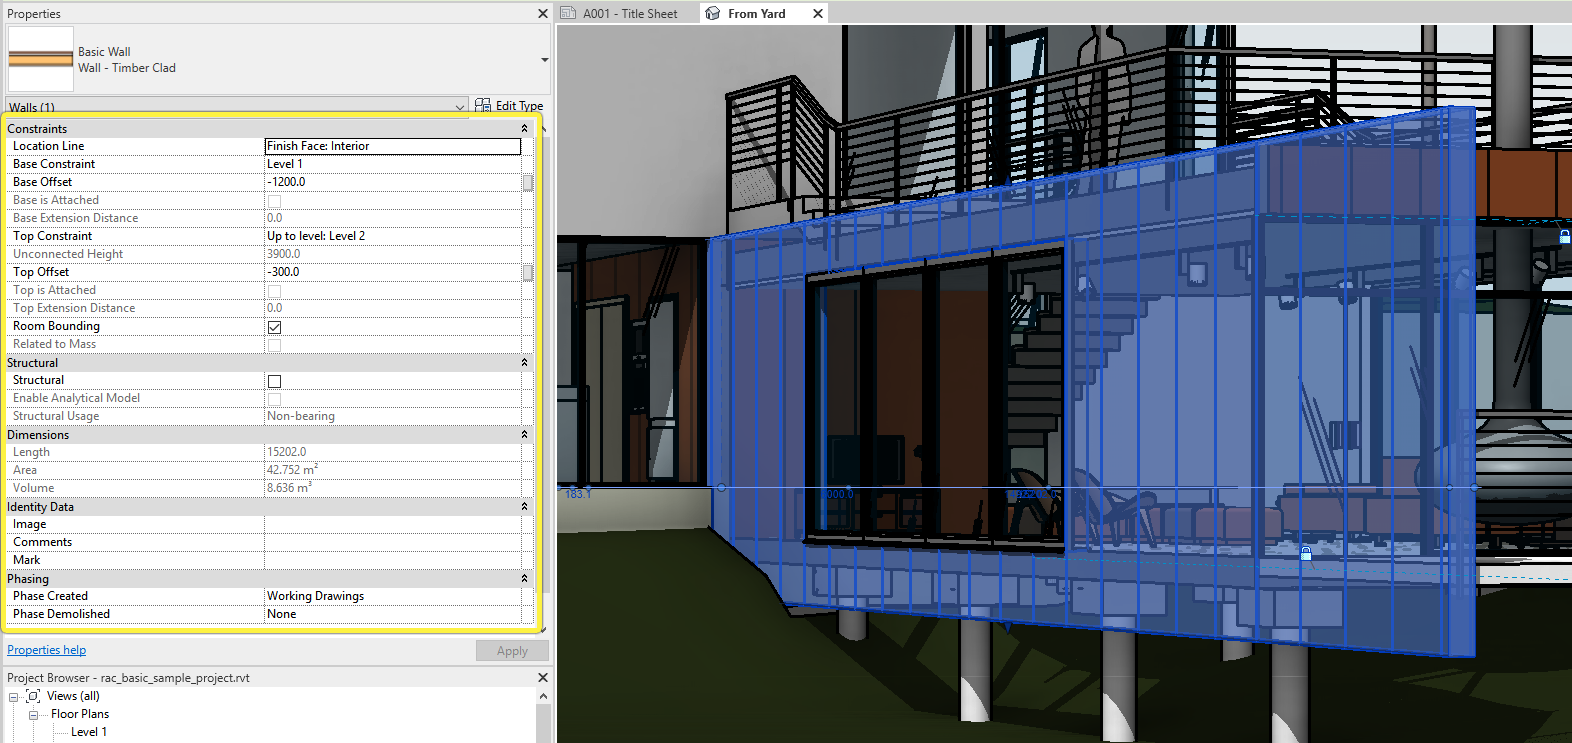Click the Top Offset small side button
Screen dimensions: 1572x743
click(x=528, y=272)
